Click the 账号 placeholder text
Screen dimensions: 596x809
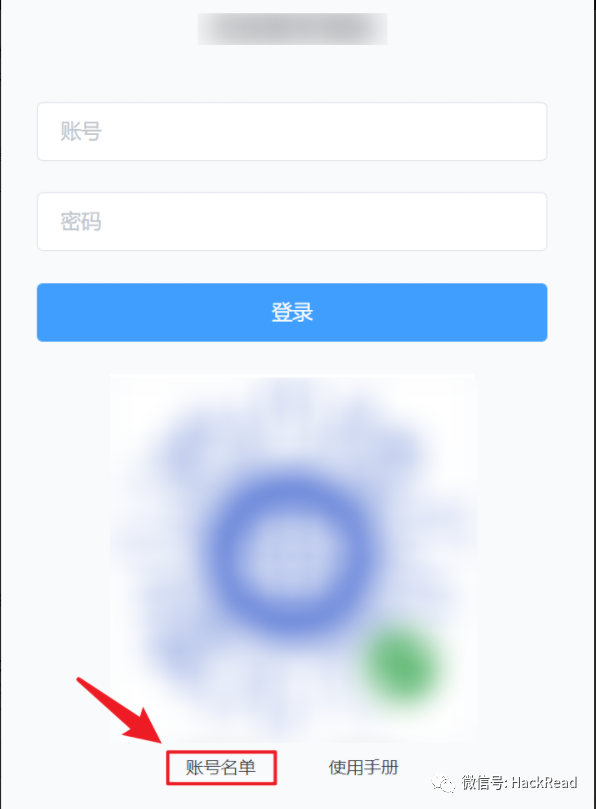click(81, 131)
